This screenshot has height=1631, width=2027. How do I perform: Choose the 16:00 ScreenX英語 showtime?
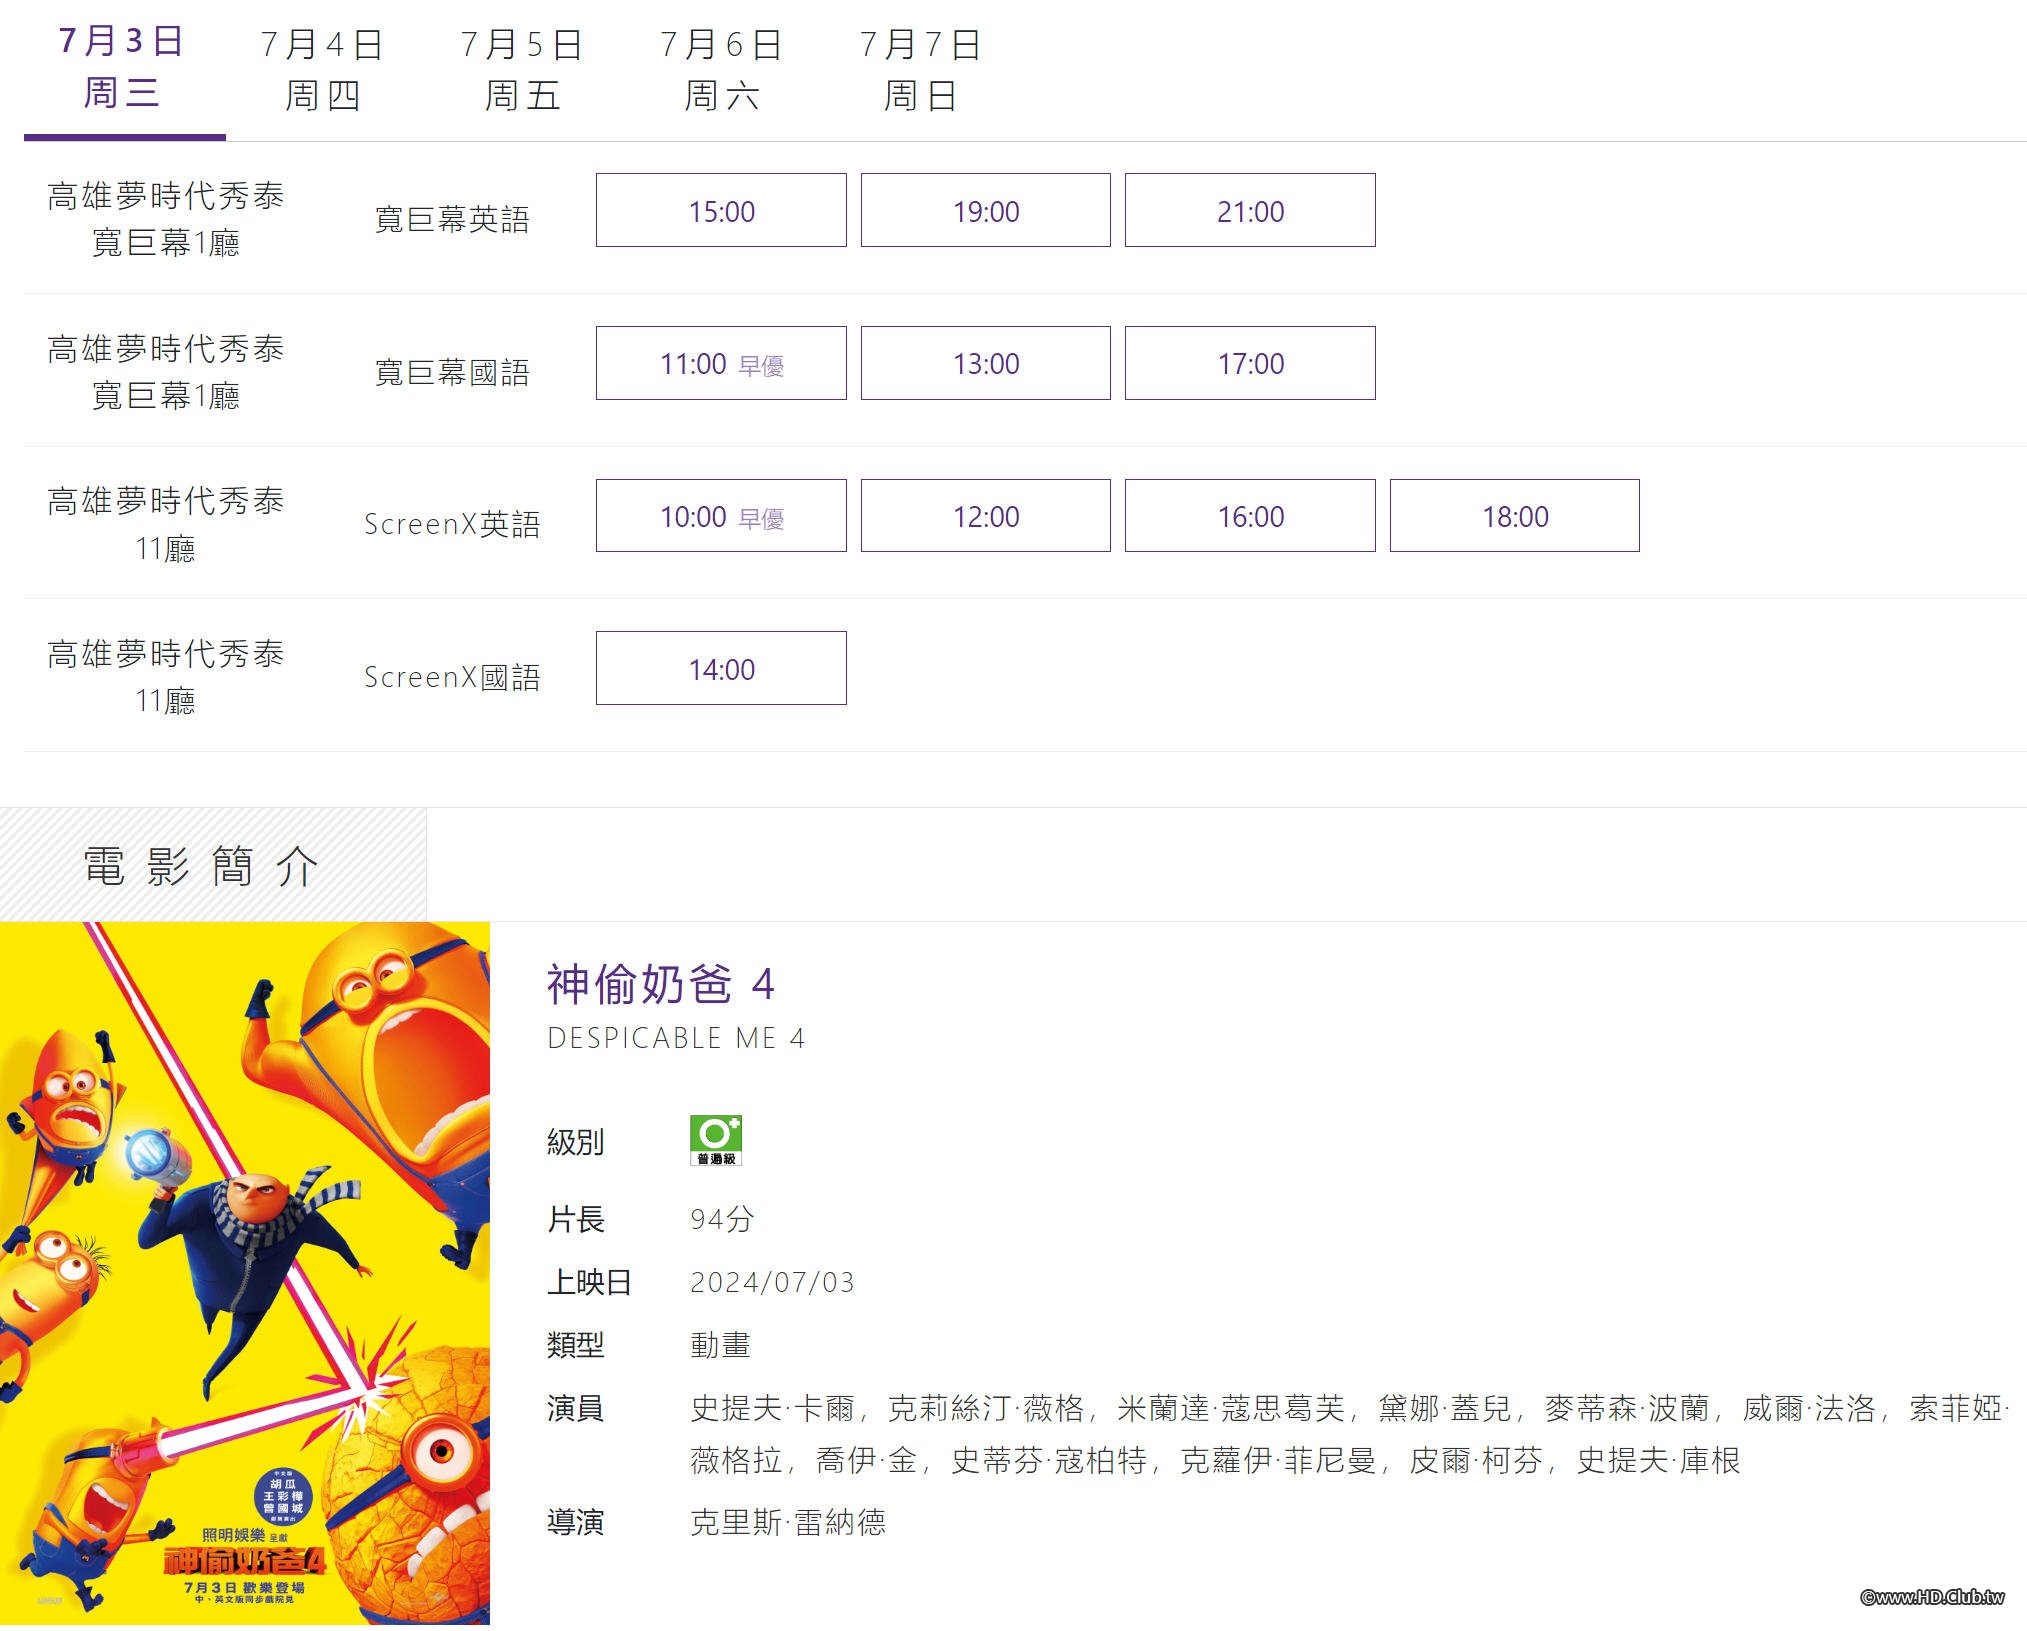point(1250,516)
